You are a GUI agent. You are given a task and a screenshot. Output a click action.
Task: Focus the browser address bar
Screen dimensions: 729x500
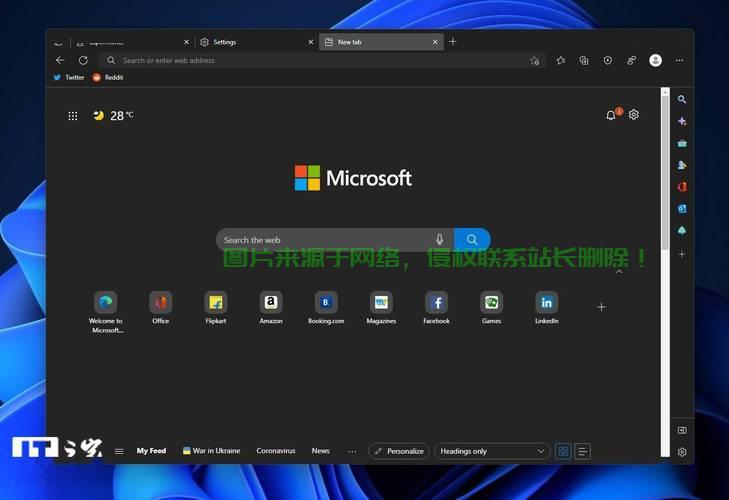323,60
